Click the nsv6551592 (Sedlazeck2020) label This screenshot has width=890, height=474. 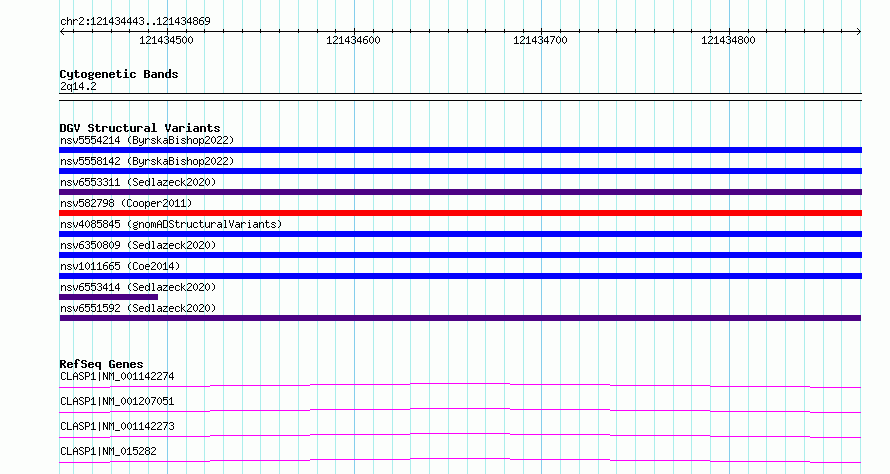[138, 308]
